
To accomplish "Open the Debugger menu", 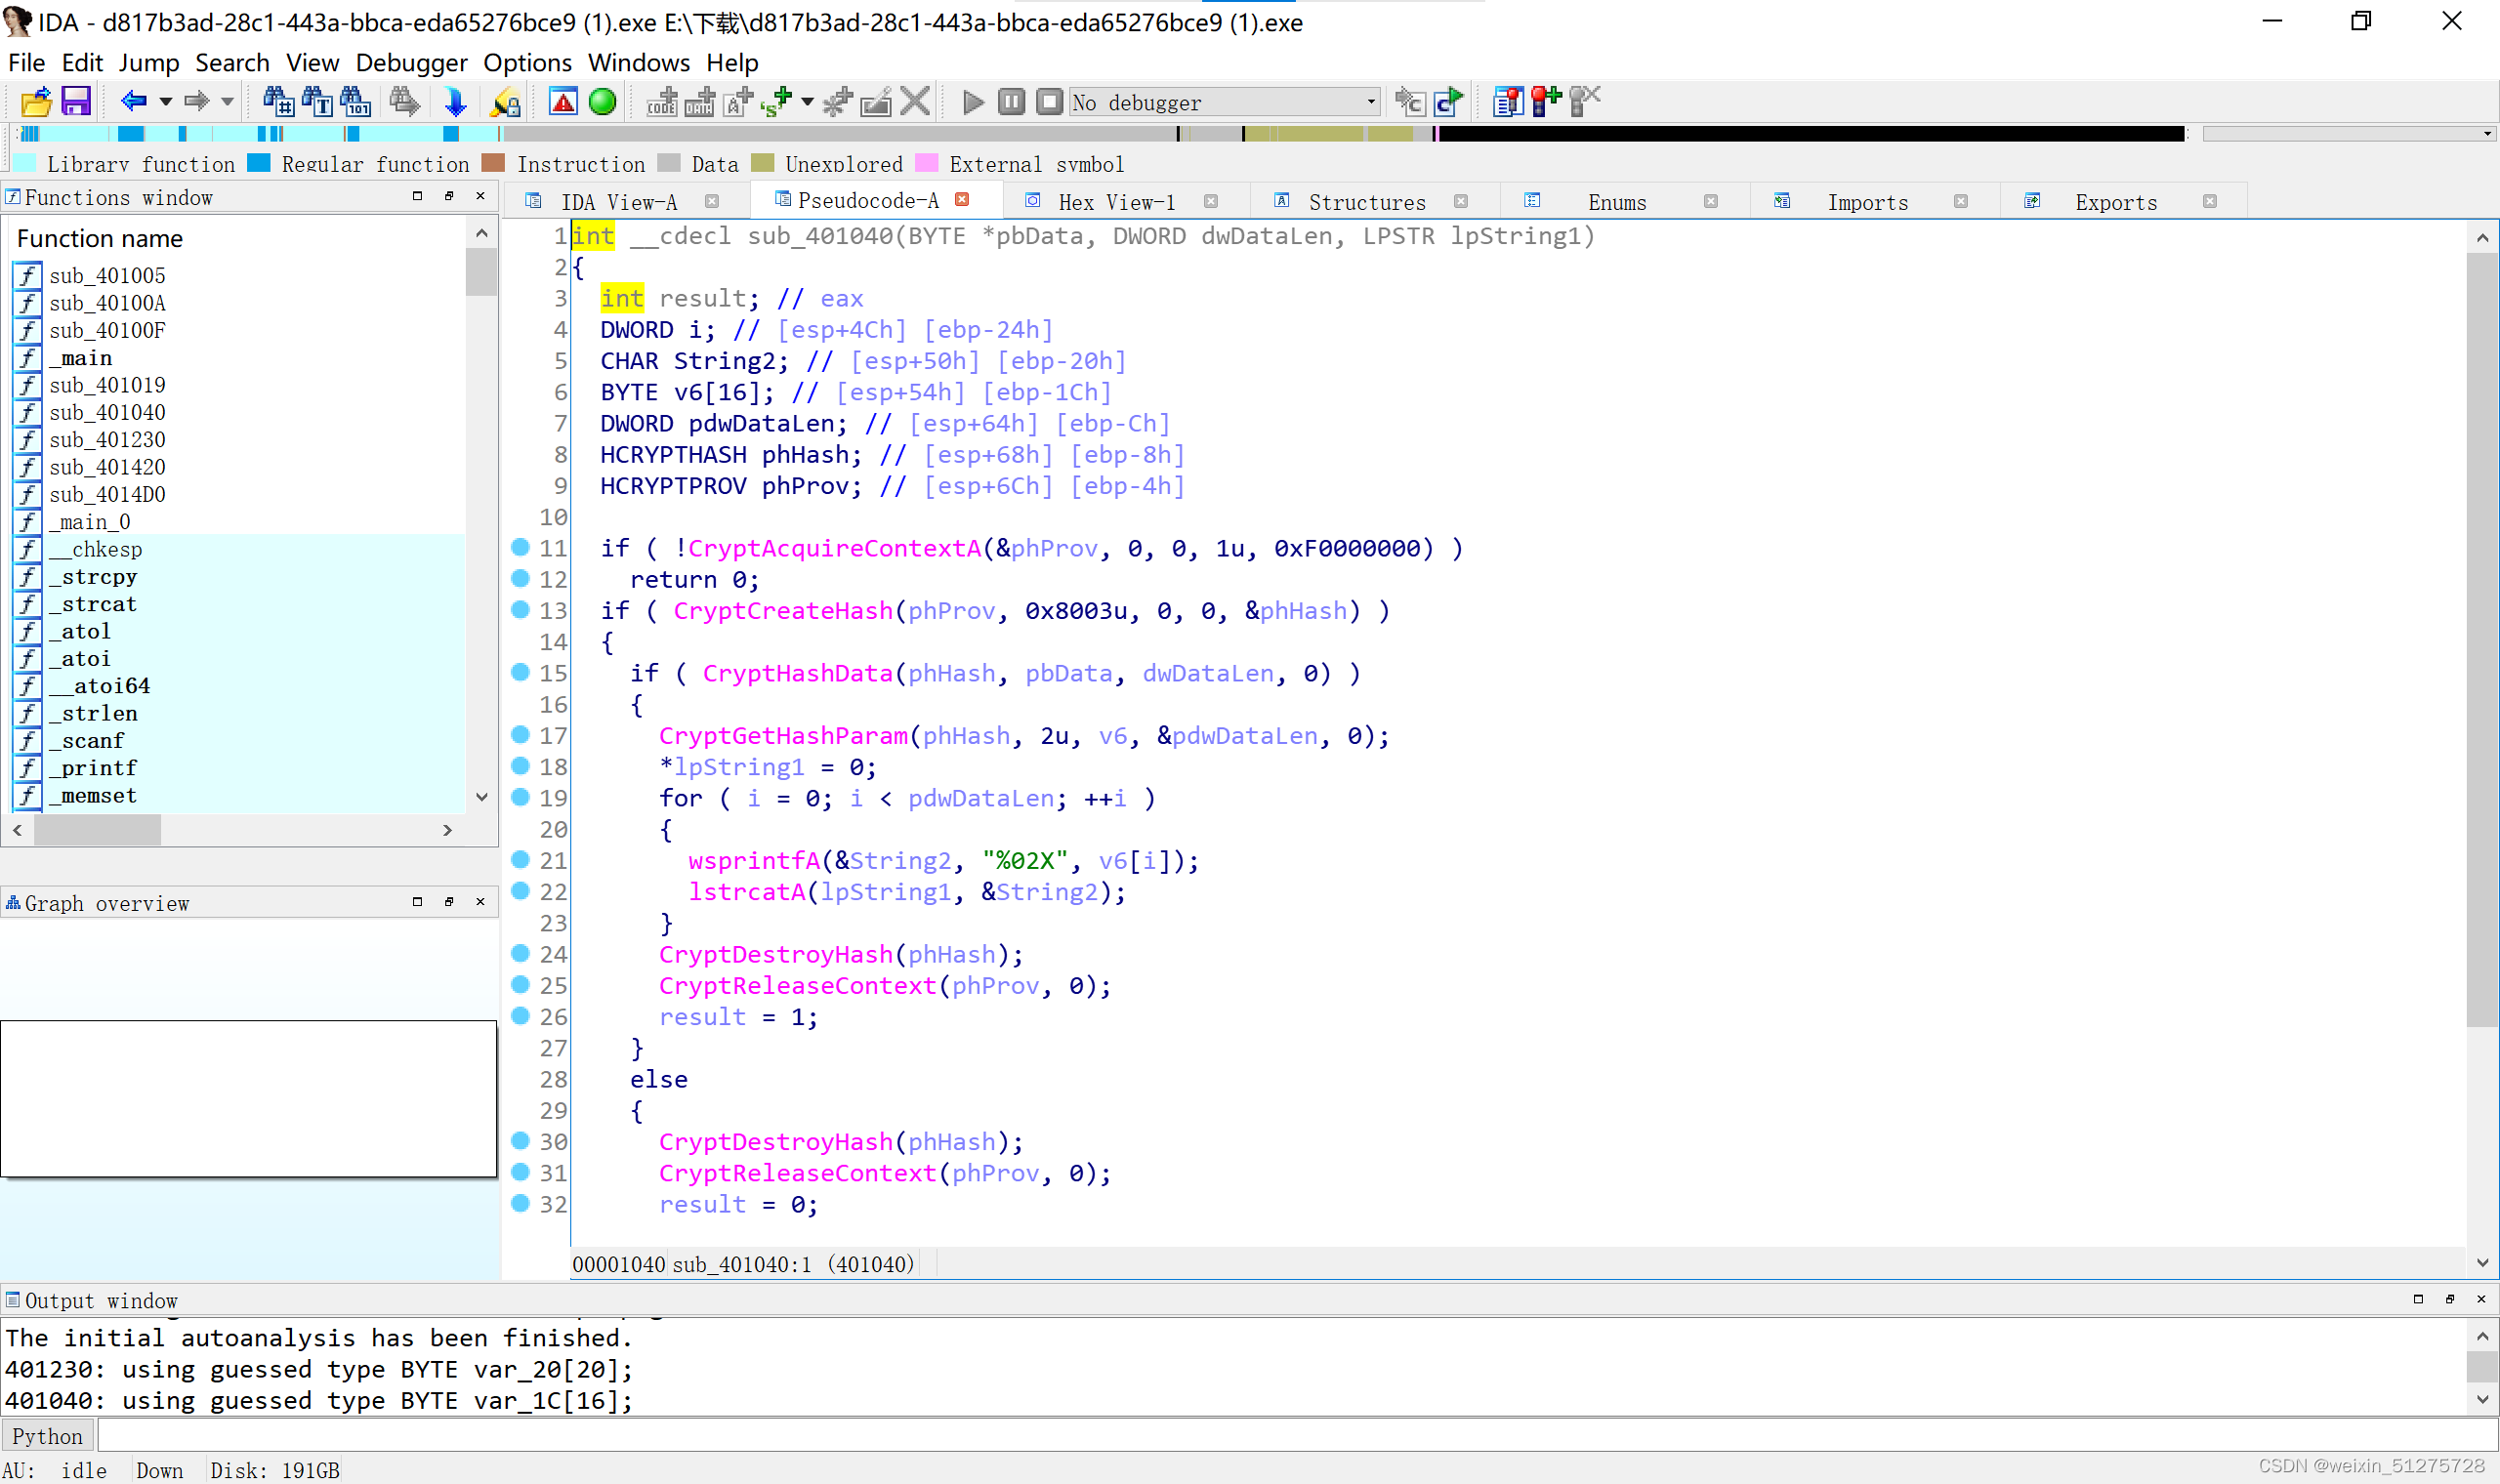I will coord(411,62).
